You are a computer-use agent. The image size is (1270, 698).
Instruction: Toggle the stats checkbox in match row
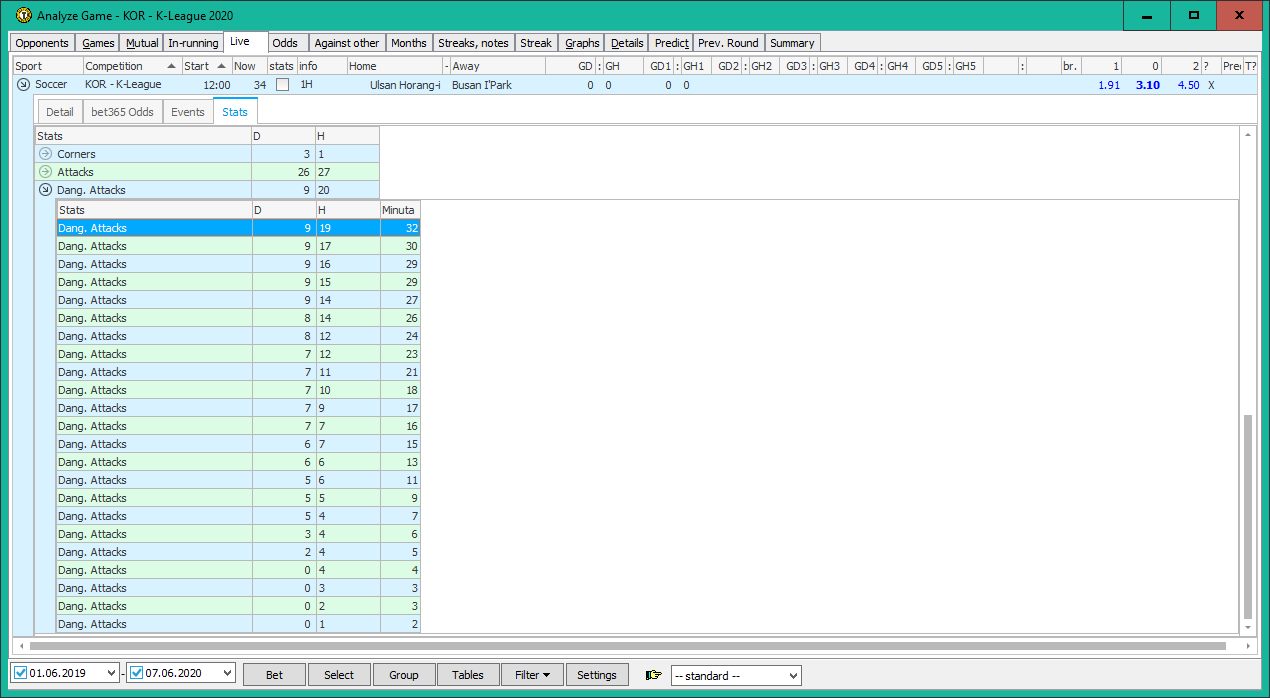[x=282, y=85]
